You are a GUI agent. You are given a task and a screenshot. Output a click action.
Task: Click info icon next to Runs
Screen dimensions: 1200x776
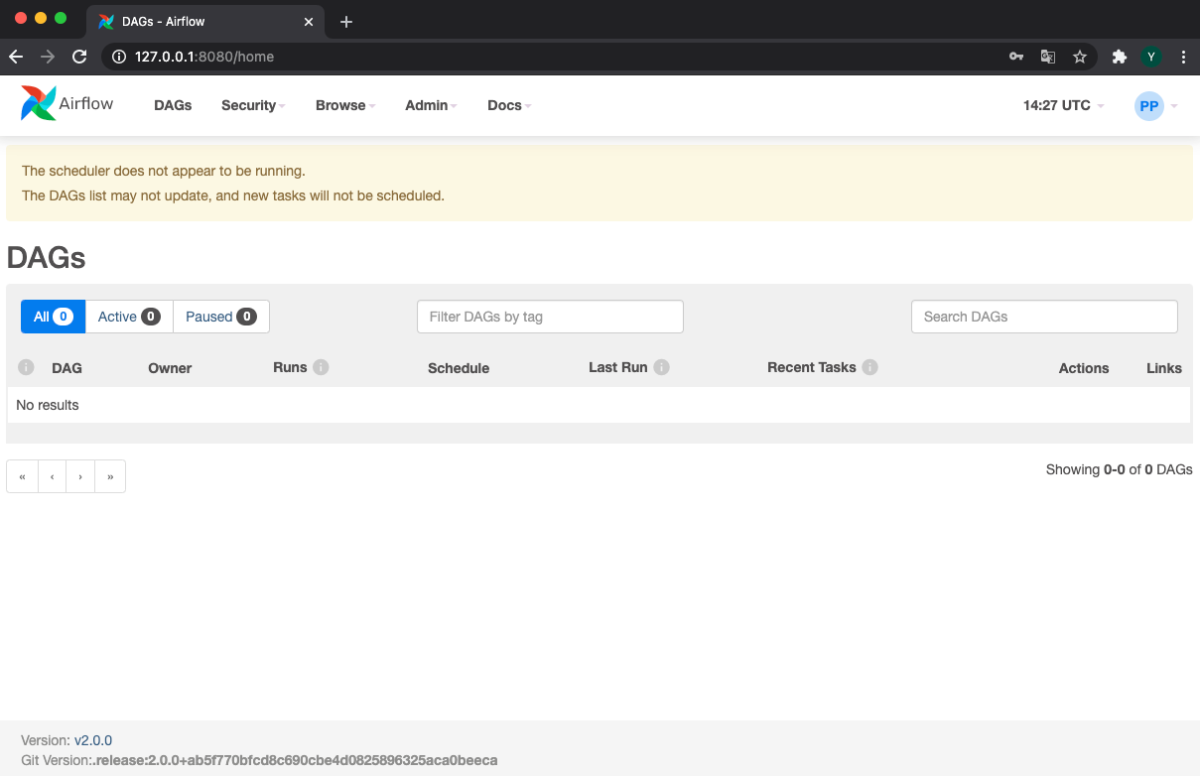click(321, 367)
